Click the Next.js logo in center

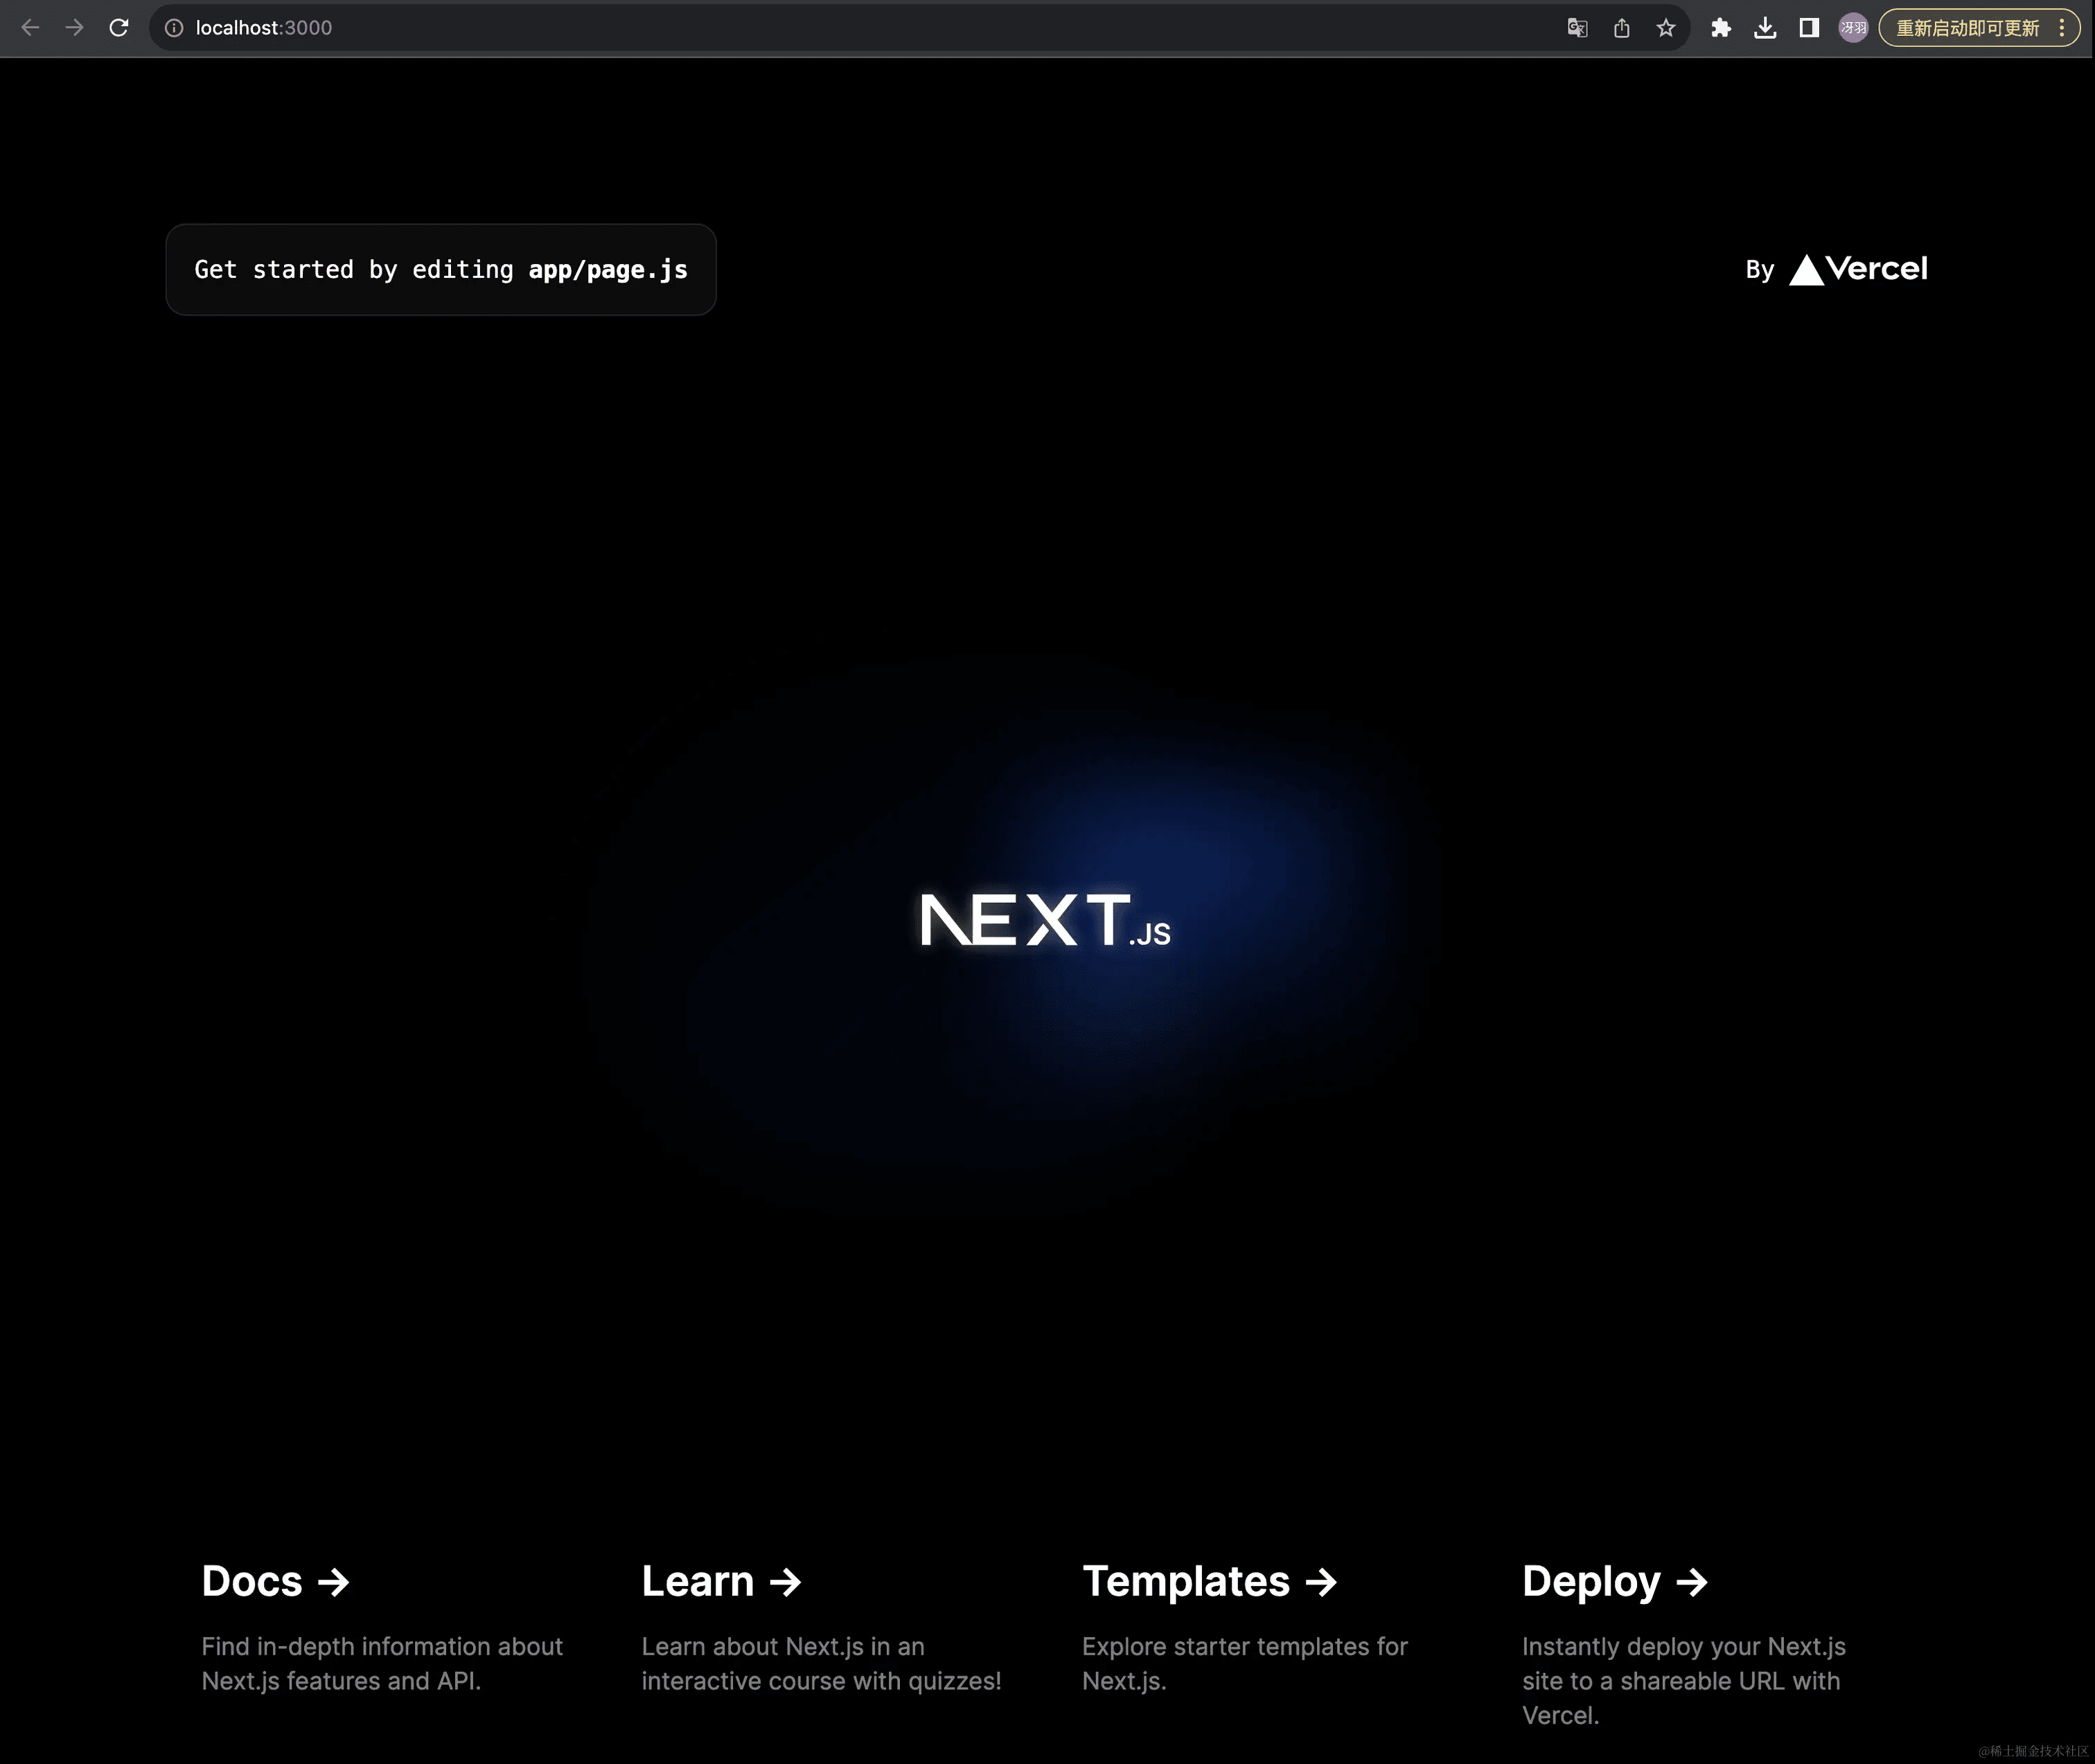(x=1045, y=920)
